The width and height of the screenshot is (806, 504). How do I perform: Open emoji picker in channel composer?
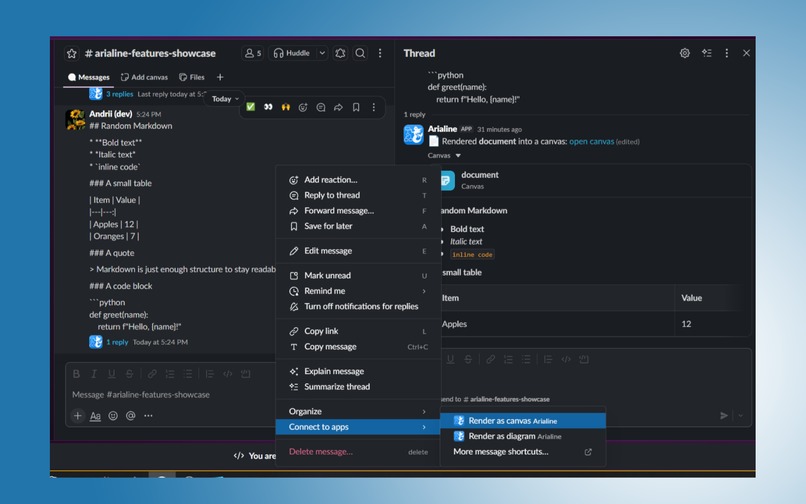pyautogui.click(x=113, y=416)
